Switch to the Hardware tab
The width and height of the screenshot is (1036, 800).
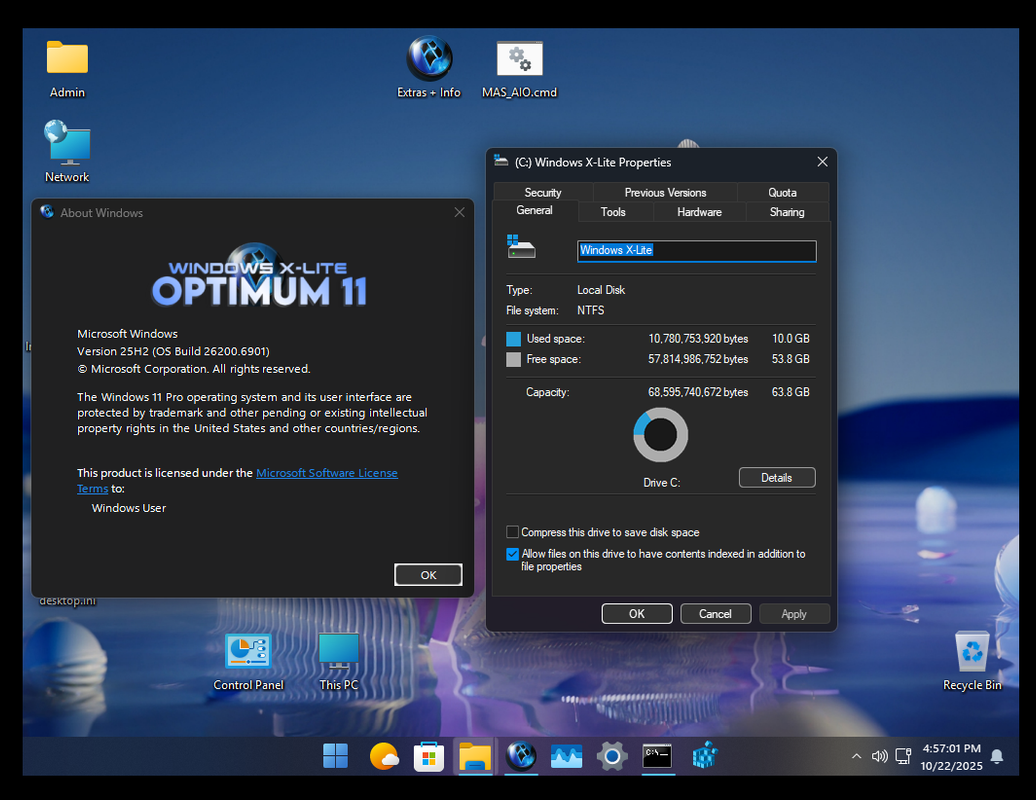[x=699, y=212]
